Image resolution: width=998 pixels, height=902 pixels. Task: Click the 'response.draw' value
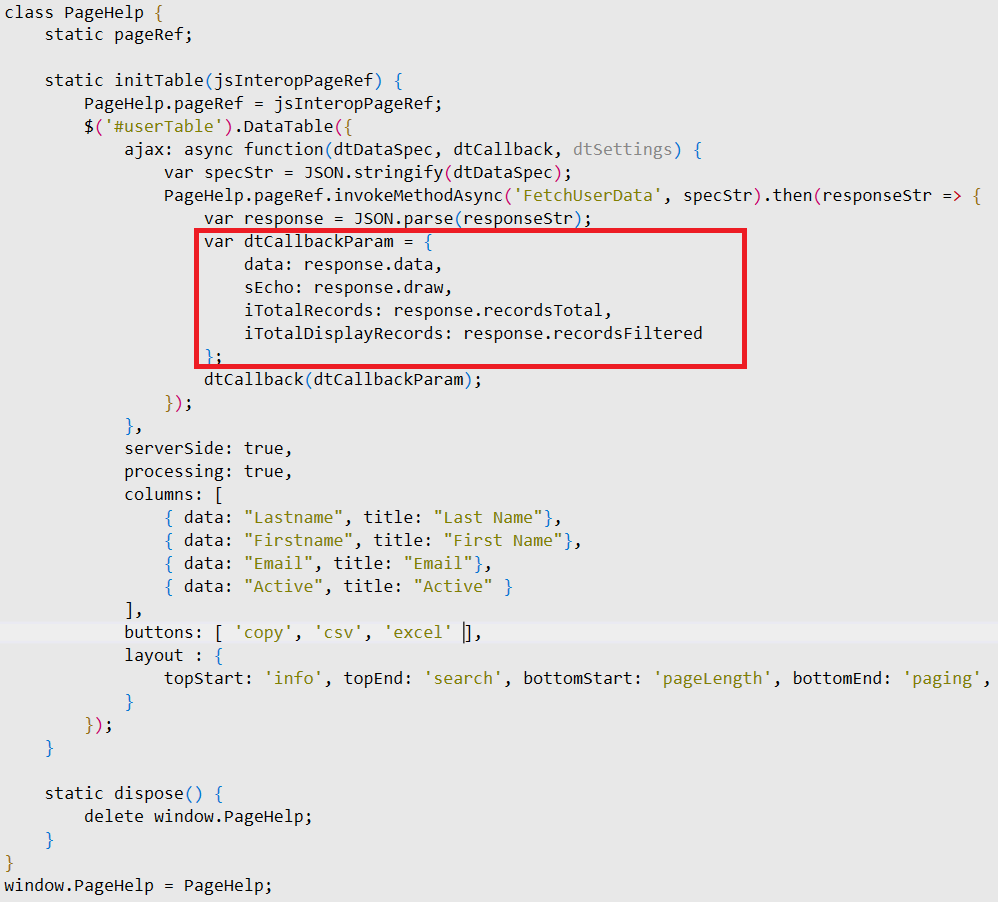coord(378,288)
